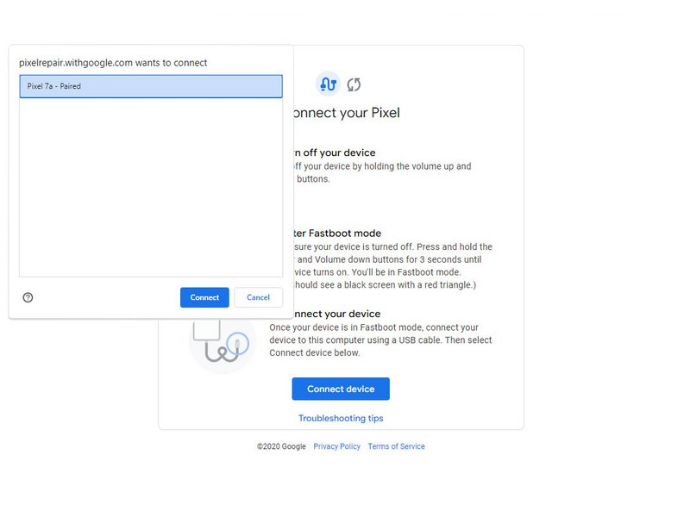This screenshot has width=690, height=517.
Task: Open Troubleshooting tips link
Action: point(340,418)
